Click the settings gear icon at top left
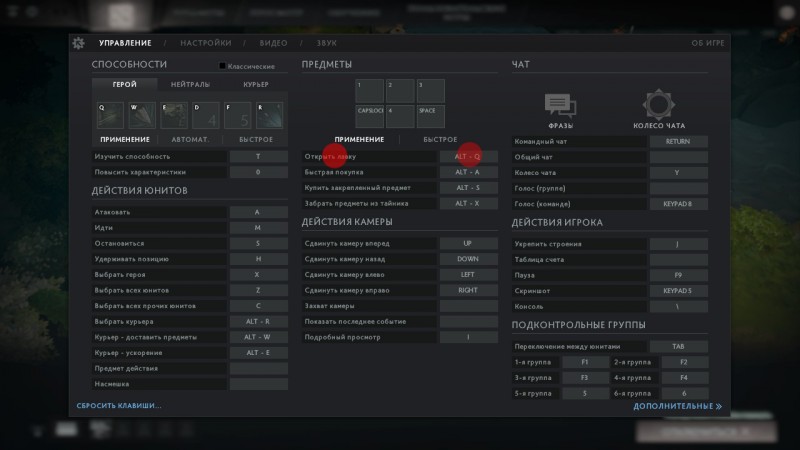This screenshot has width=800, height=450. click(79, 42)
